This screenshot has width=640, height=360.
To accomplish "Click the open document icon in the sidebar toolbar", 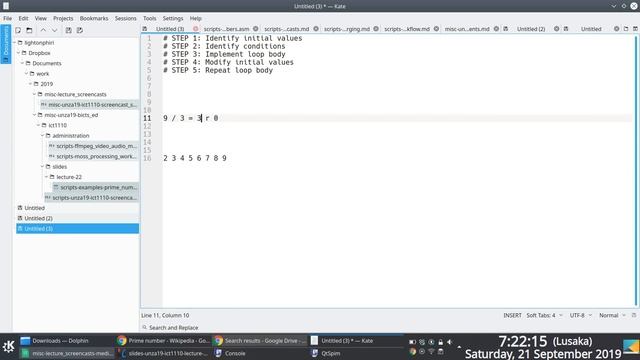I will coord(29,30).
